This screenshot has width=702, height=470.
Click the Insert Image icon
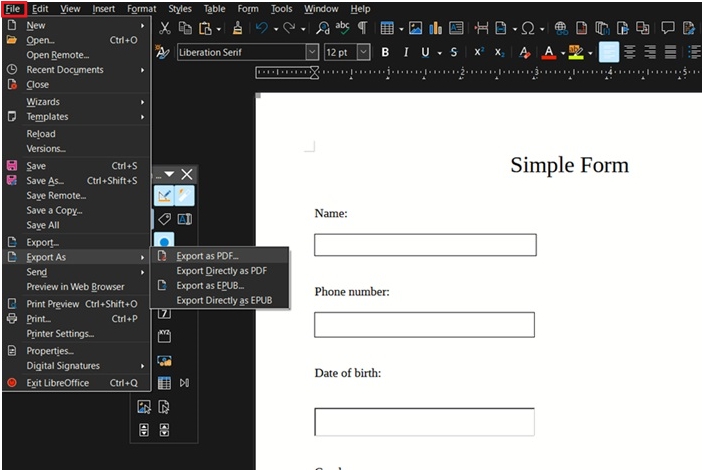pos(415,28)
